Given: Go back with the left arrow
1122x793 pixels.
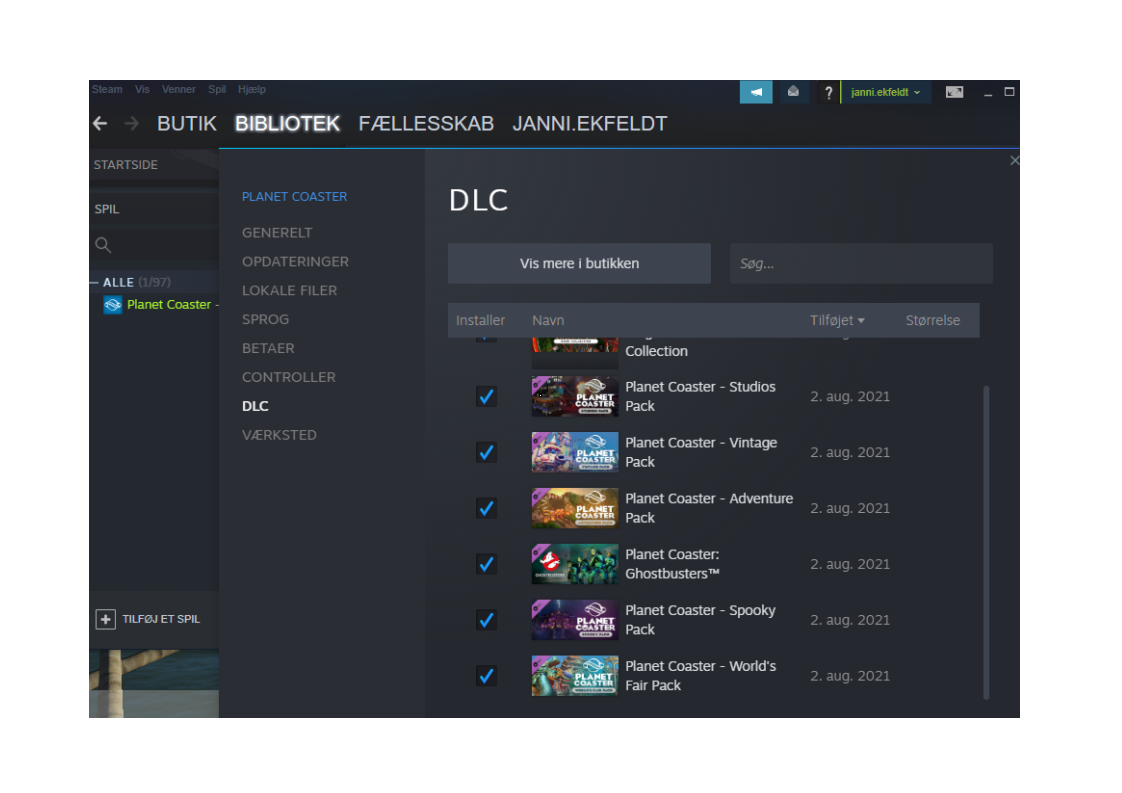Looking at the screenshot, I should point(100,124).
